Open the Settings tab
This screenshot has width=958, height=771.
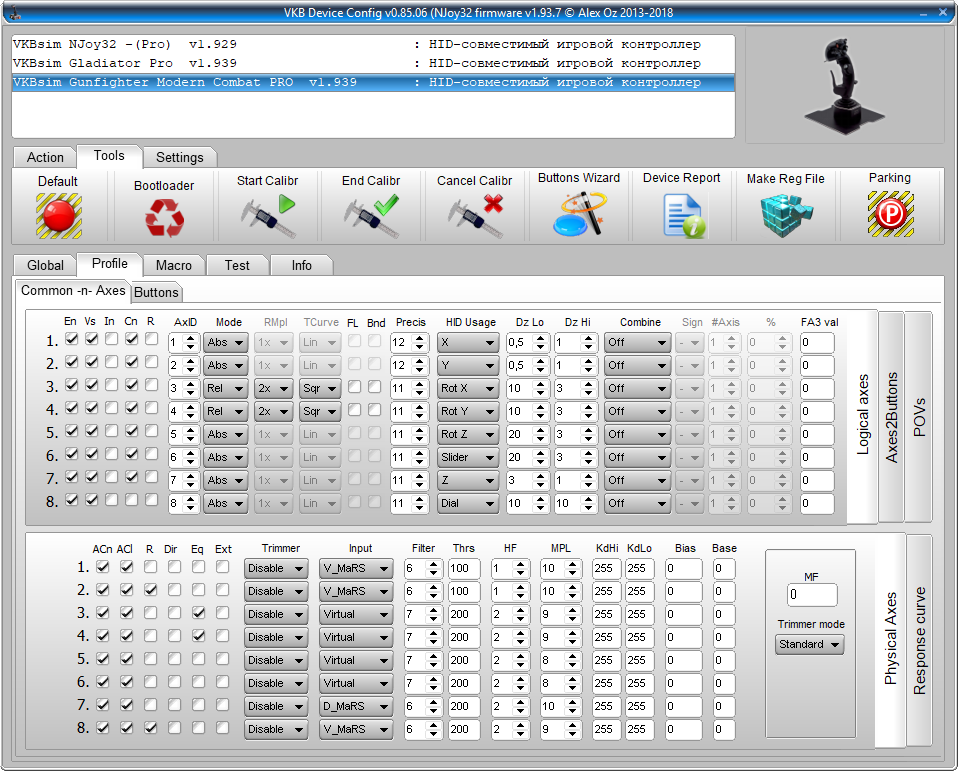click(x=179, y=157)
